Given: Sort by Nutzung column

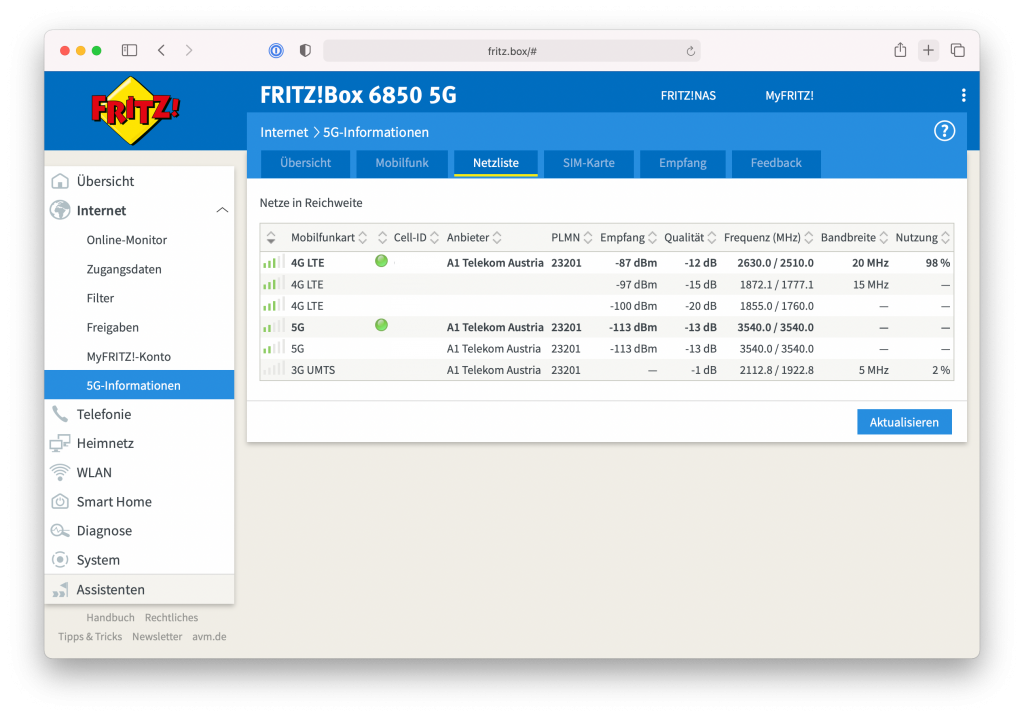Looking at the screenshot, I should coord(923,238).
